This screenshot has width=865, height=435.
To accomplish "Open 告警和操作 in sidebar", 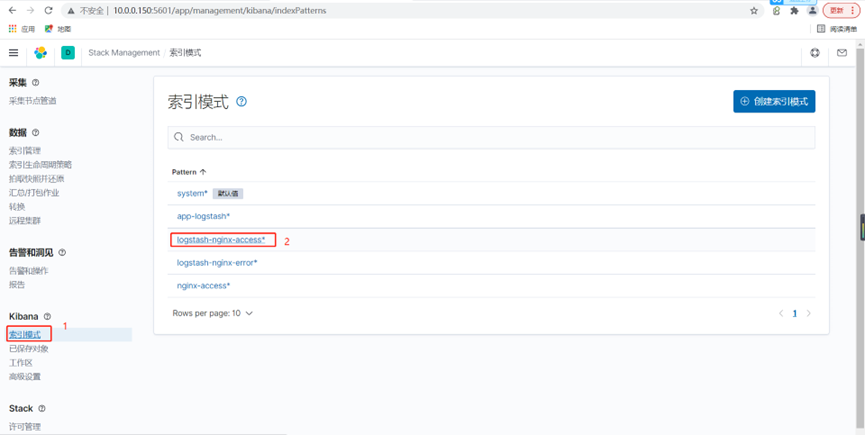I will [29, 271].
